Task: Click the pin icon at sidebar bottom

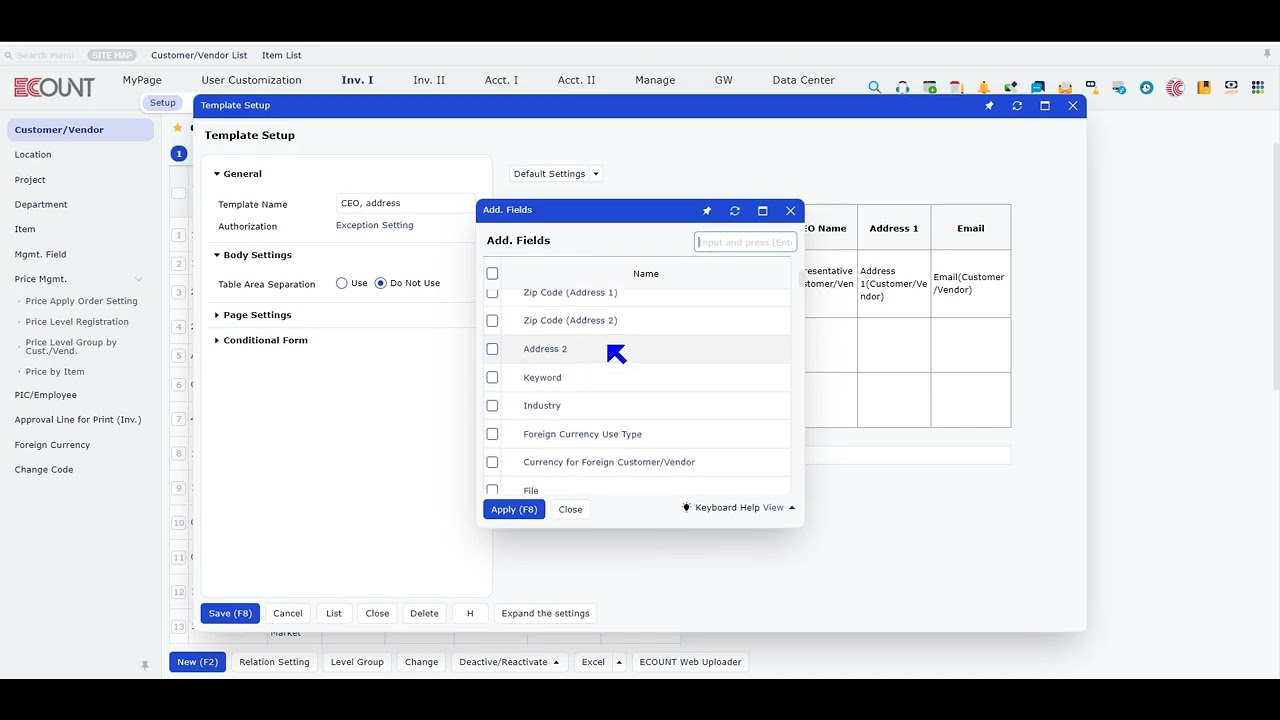Action: [145, 665]
